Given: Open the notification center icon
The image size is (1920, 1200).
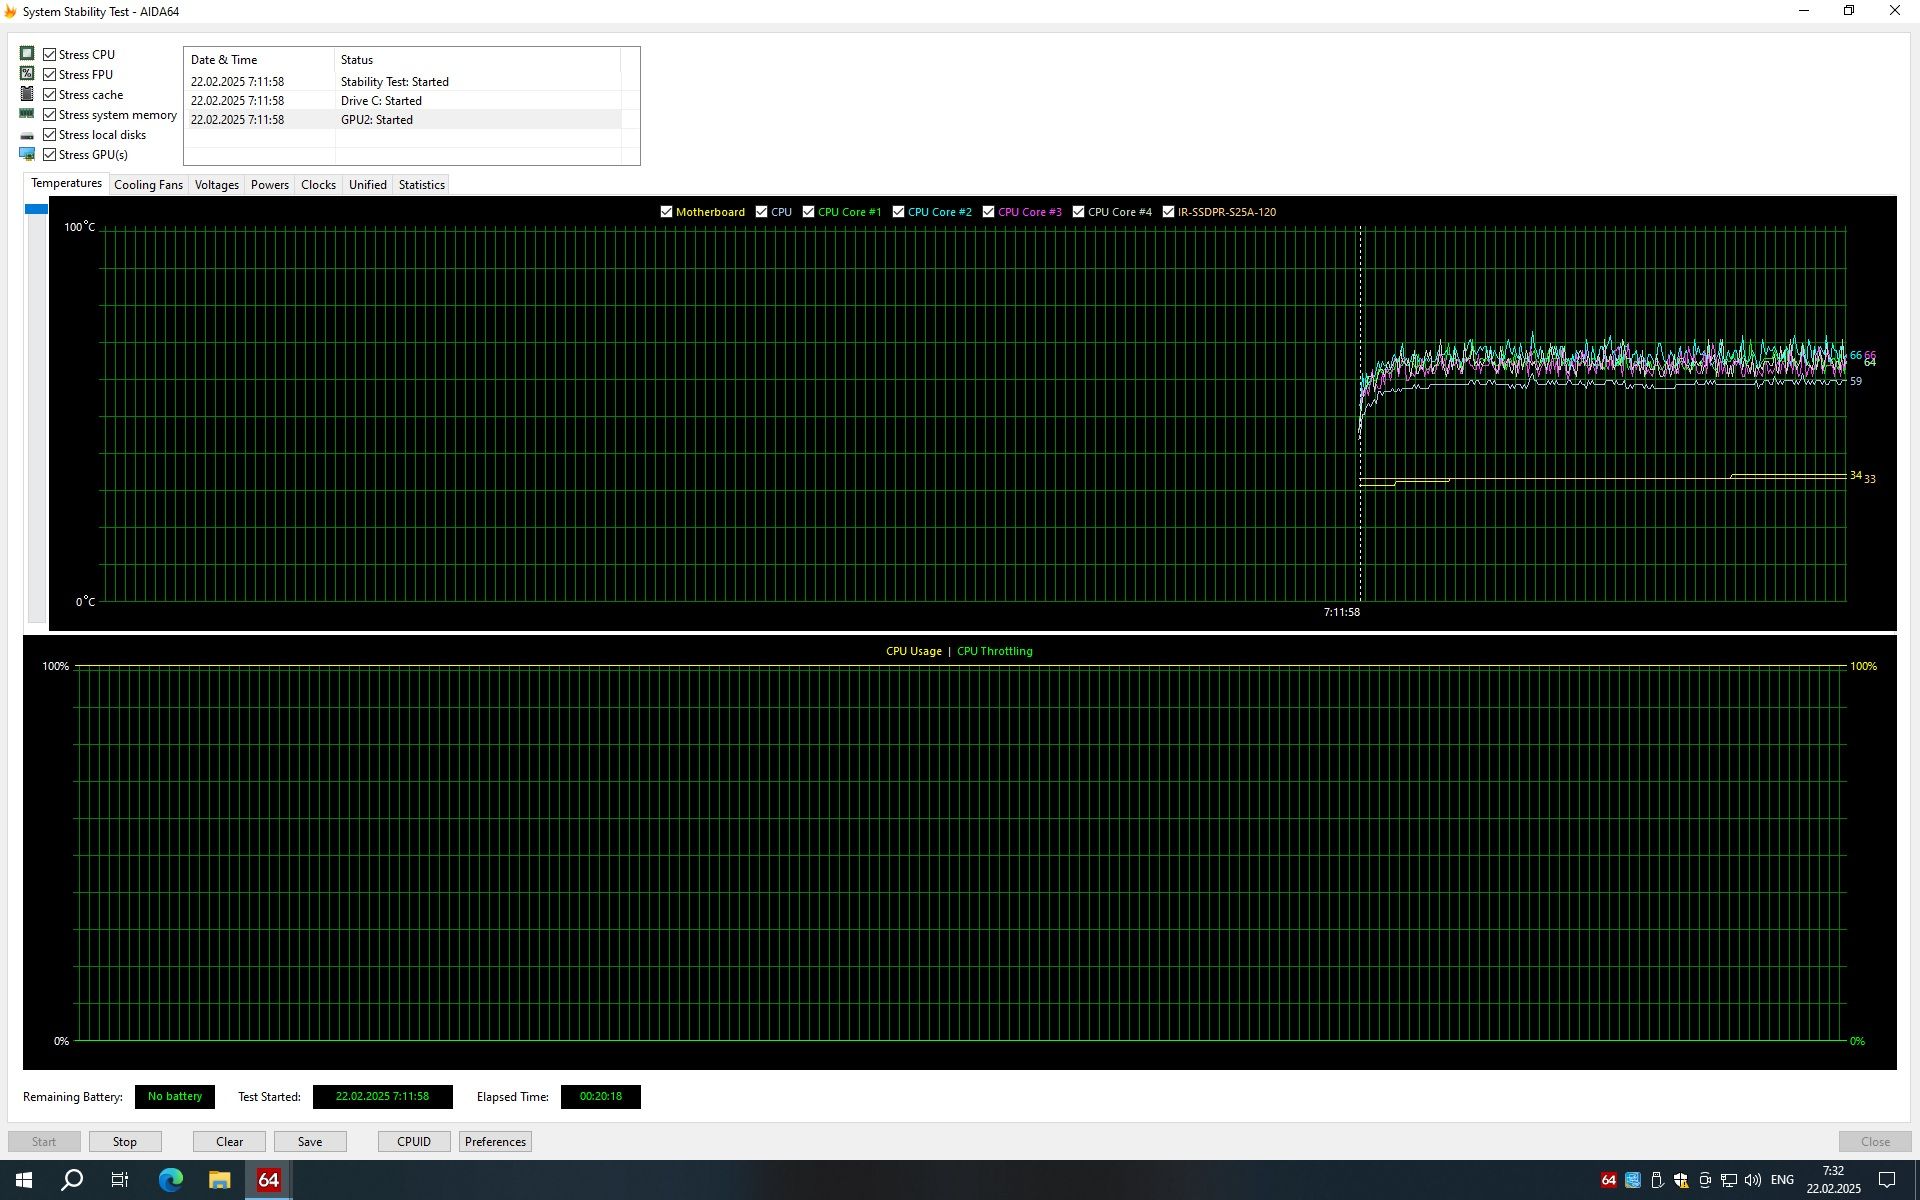Looking at the screenshot, I should [x=1887, y=1180].
